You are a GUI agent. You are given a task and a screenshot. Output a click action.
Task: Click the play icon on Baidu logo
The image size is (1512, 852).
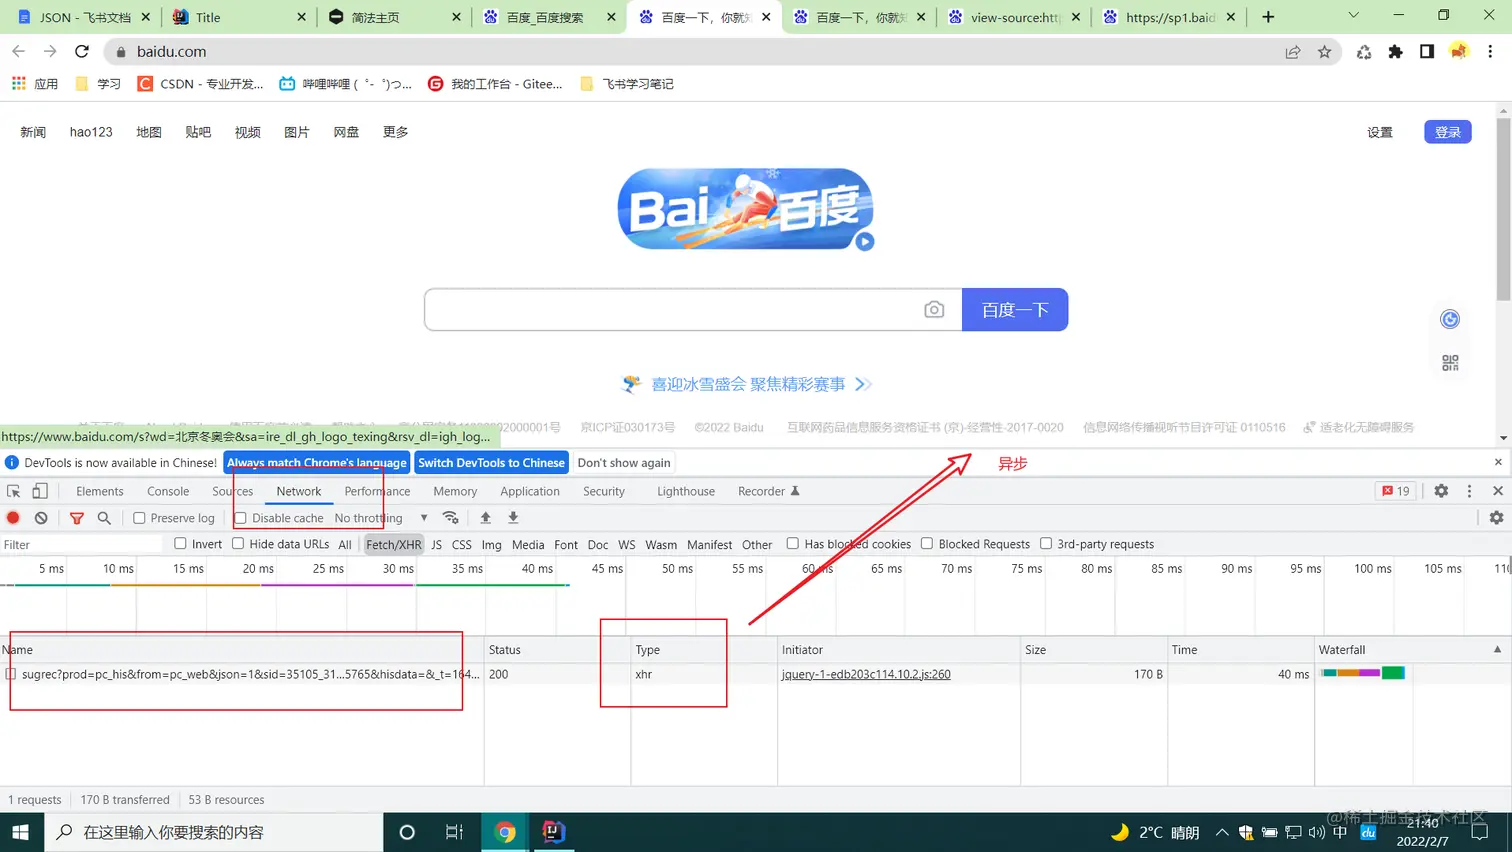tap(865, 241)
